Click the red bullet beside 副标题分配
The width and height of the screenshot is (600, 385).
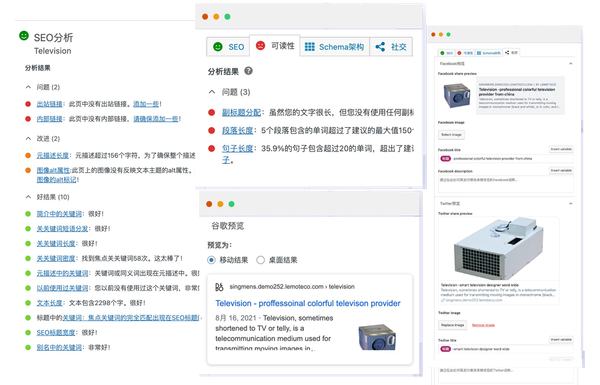click(211, 113)
